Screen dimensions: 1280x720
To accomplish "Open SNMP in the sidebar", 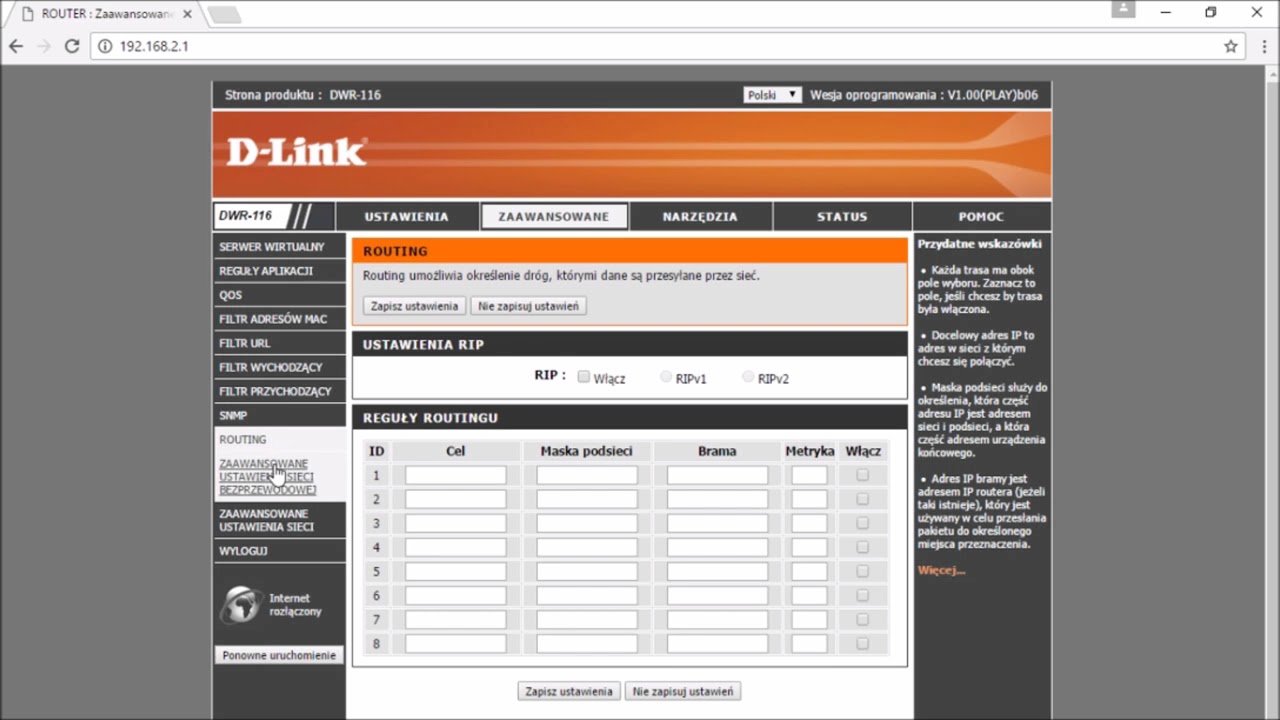I will [279, 414].
